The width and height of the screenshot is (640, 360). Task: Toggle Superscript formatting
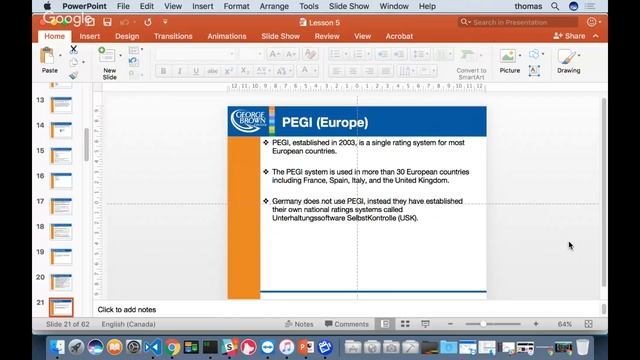coord(229,71)
